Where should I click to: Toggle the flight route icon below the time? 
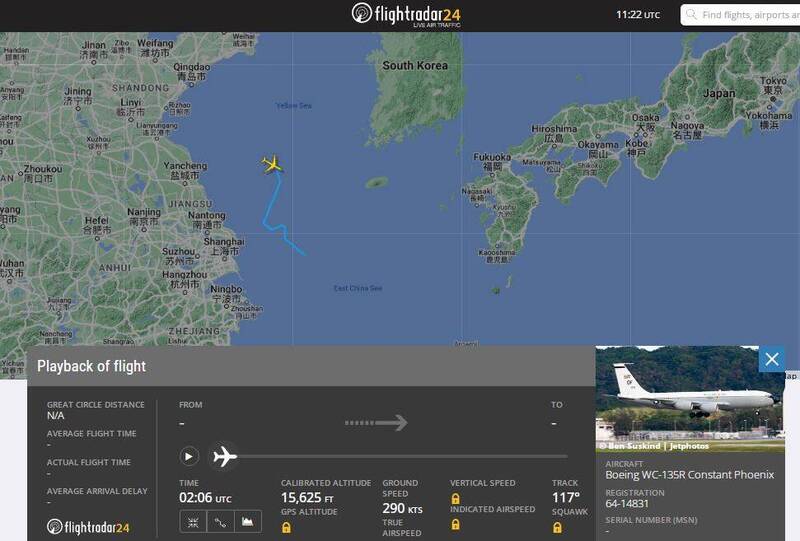[220, 522]
